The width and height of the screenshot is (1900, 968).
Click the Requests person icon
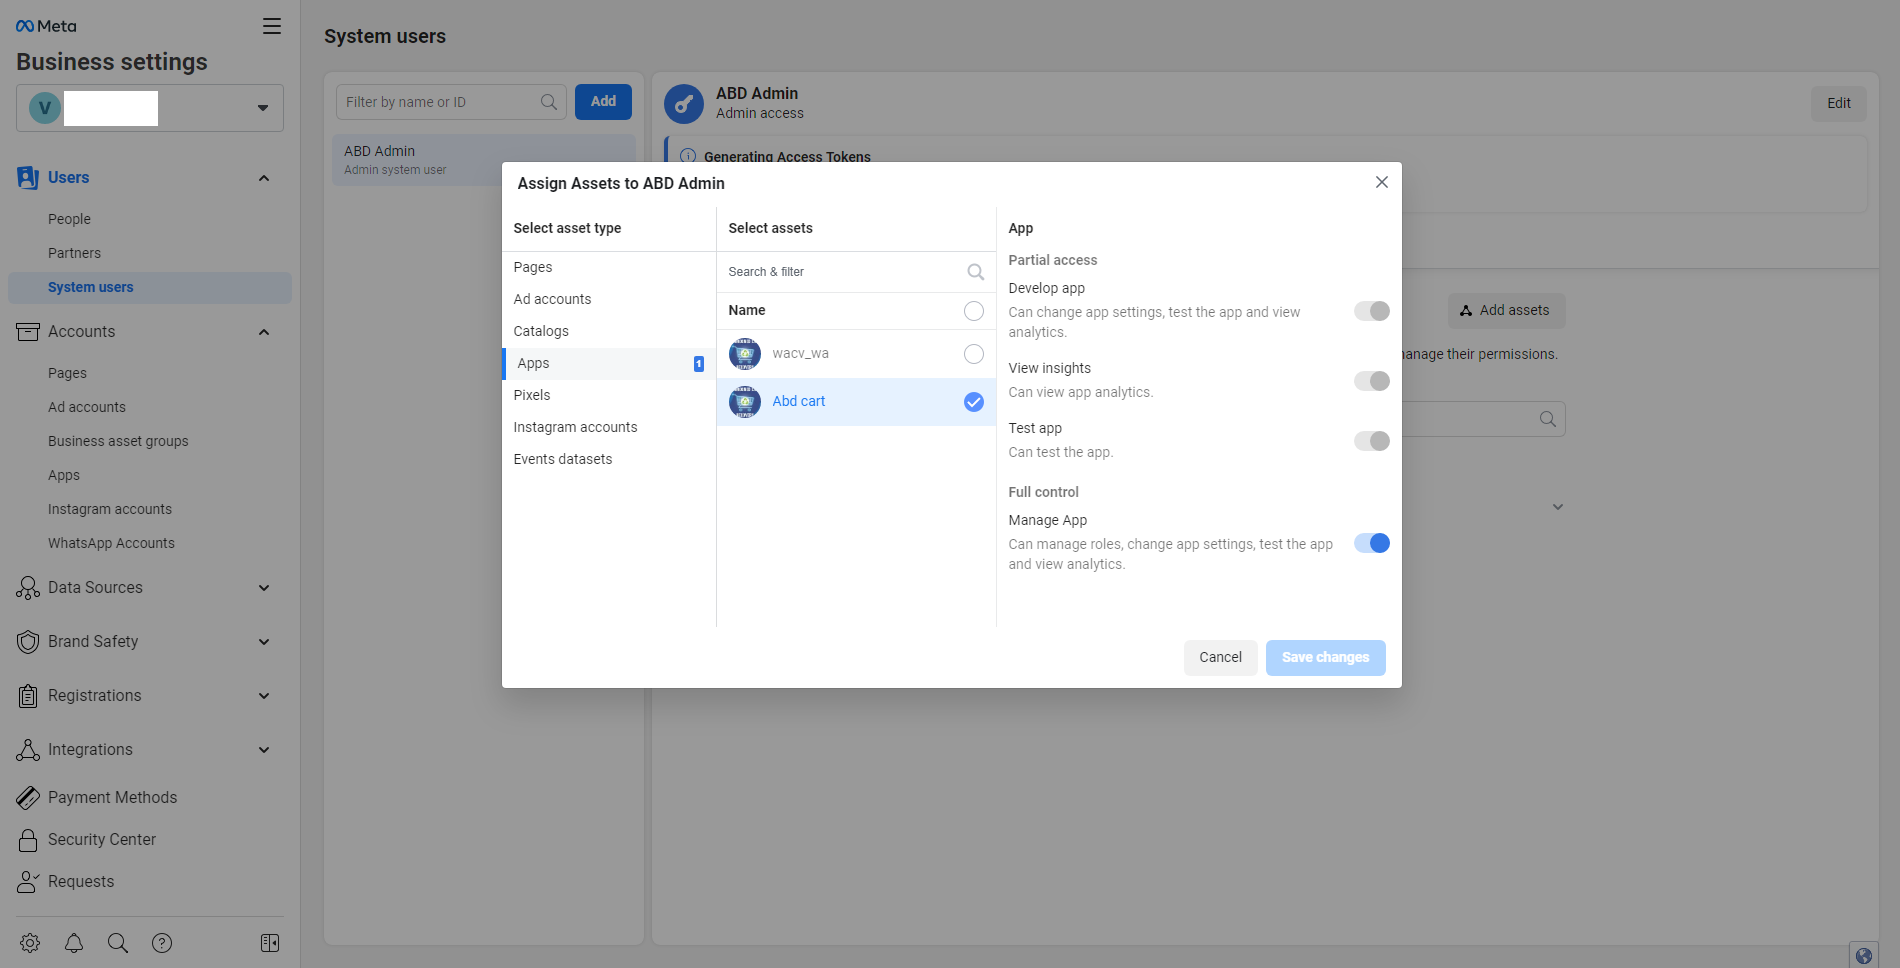tap(28, 882)
